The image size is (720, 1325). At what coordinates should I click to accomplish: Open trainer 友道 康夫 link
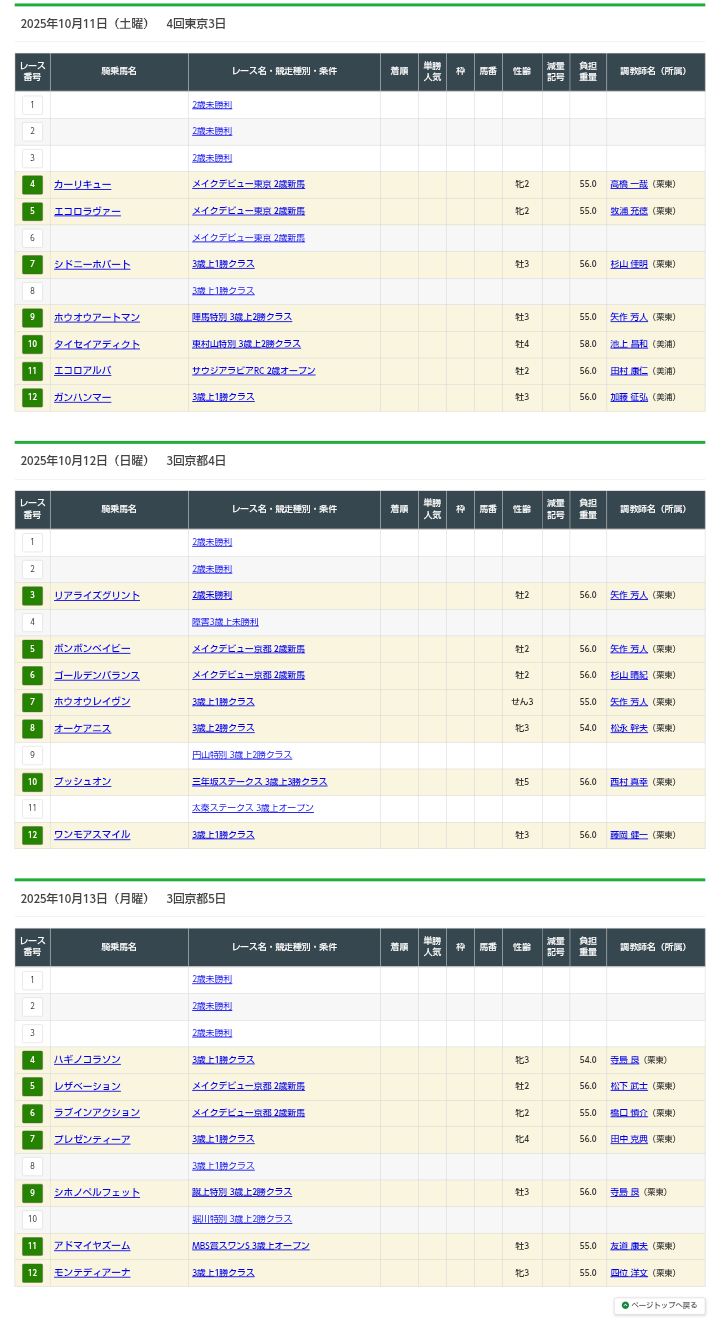tap(629, 1245)
